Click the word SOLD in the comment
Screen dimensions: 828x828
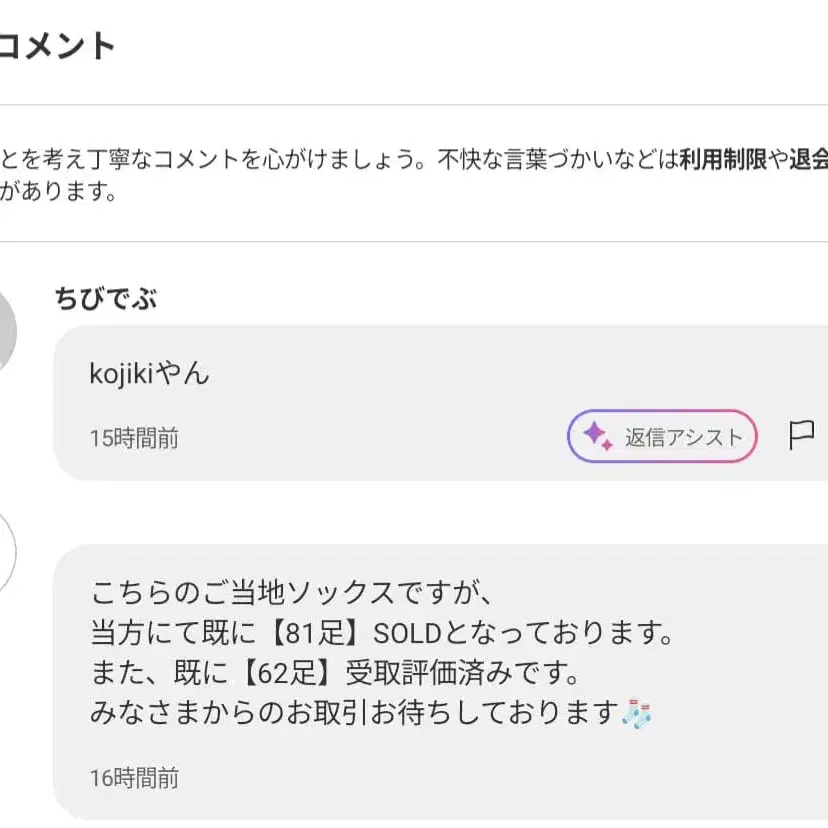click(407, 633)
